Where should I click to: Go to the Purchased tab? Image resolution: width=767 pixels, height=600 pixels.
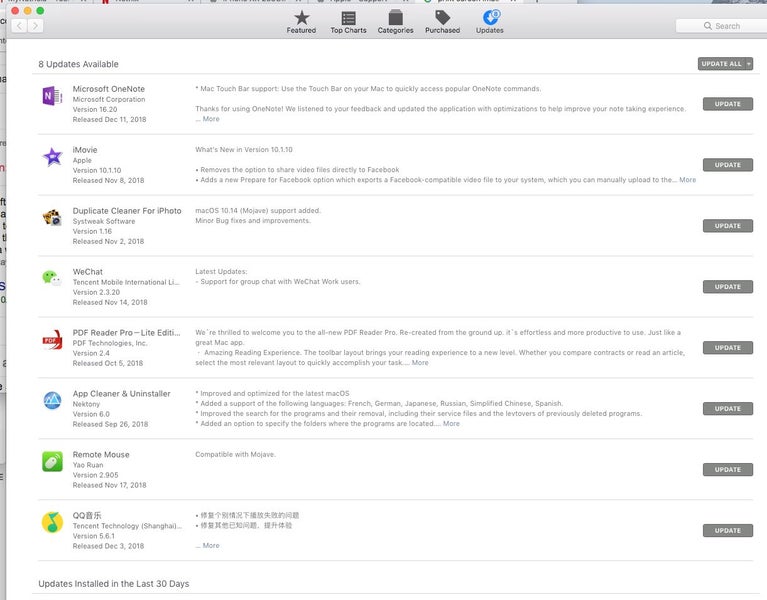click(x=442, y=22)
